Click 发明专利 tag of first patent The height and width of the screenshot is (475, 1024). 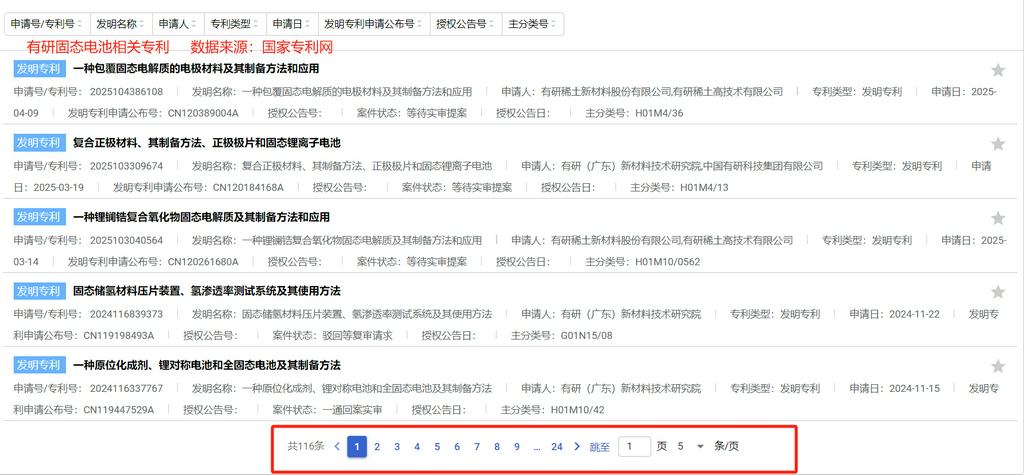click(x=40, y=69)
